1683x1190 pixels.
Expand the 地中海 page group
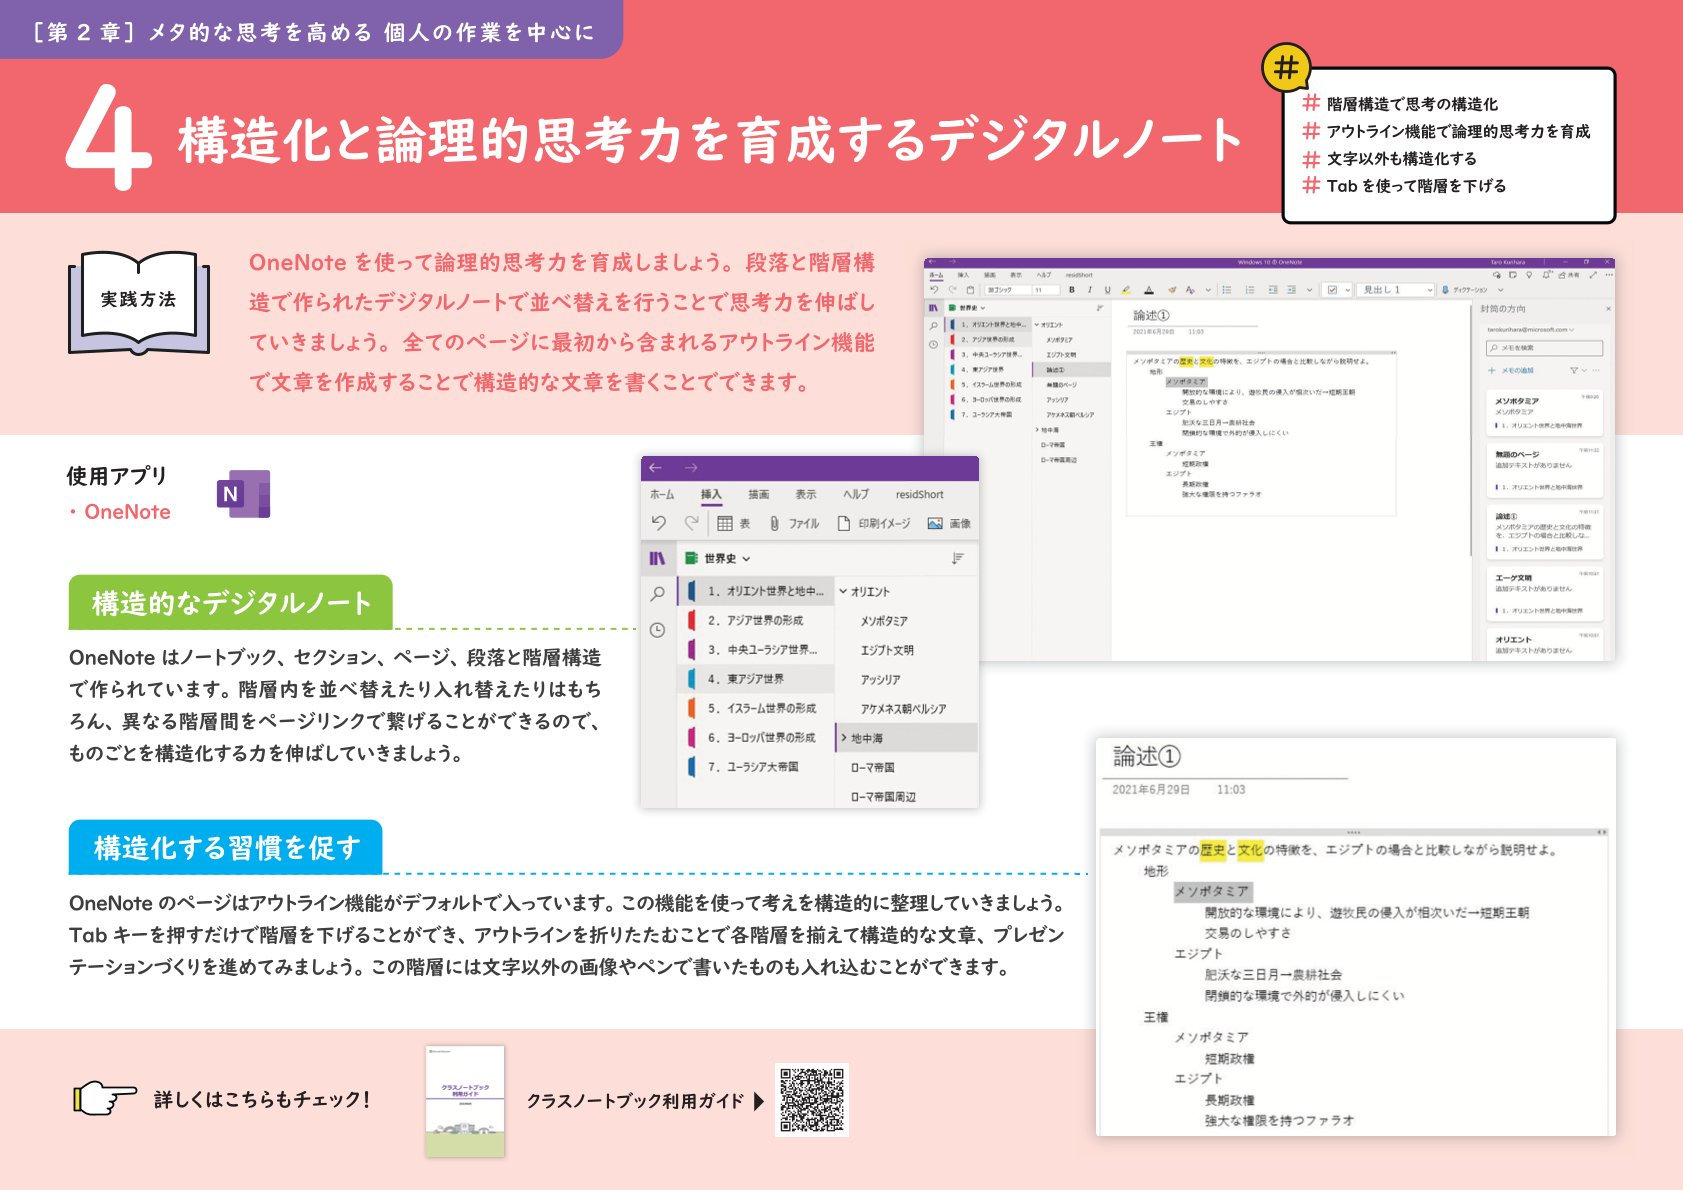[844, 738]
